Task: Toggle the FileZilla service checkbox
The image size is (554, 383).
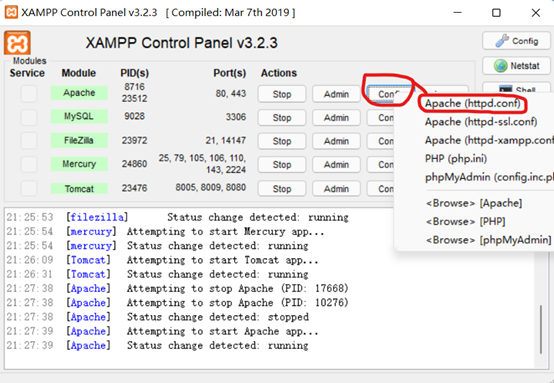Action: tap(29, 141)
